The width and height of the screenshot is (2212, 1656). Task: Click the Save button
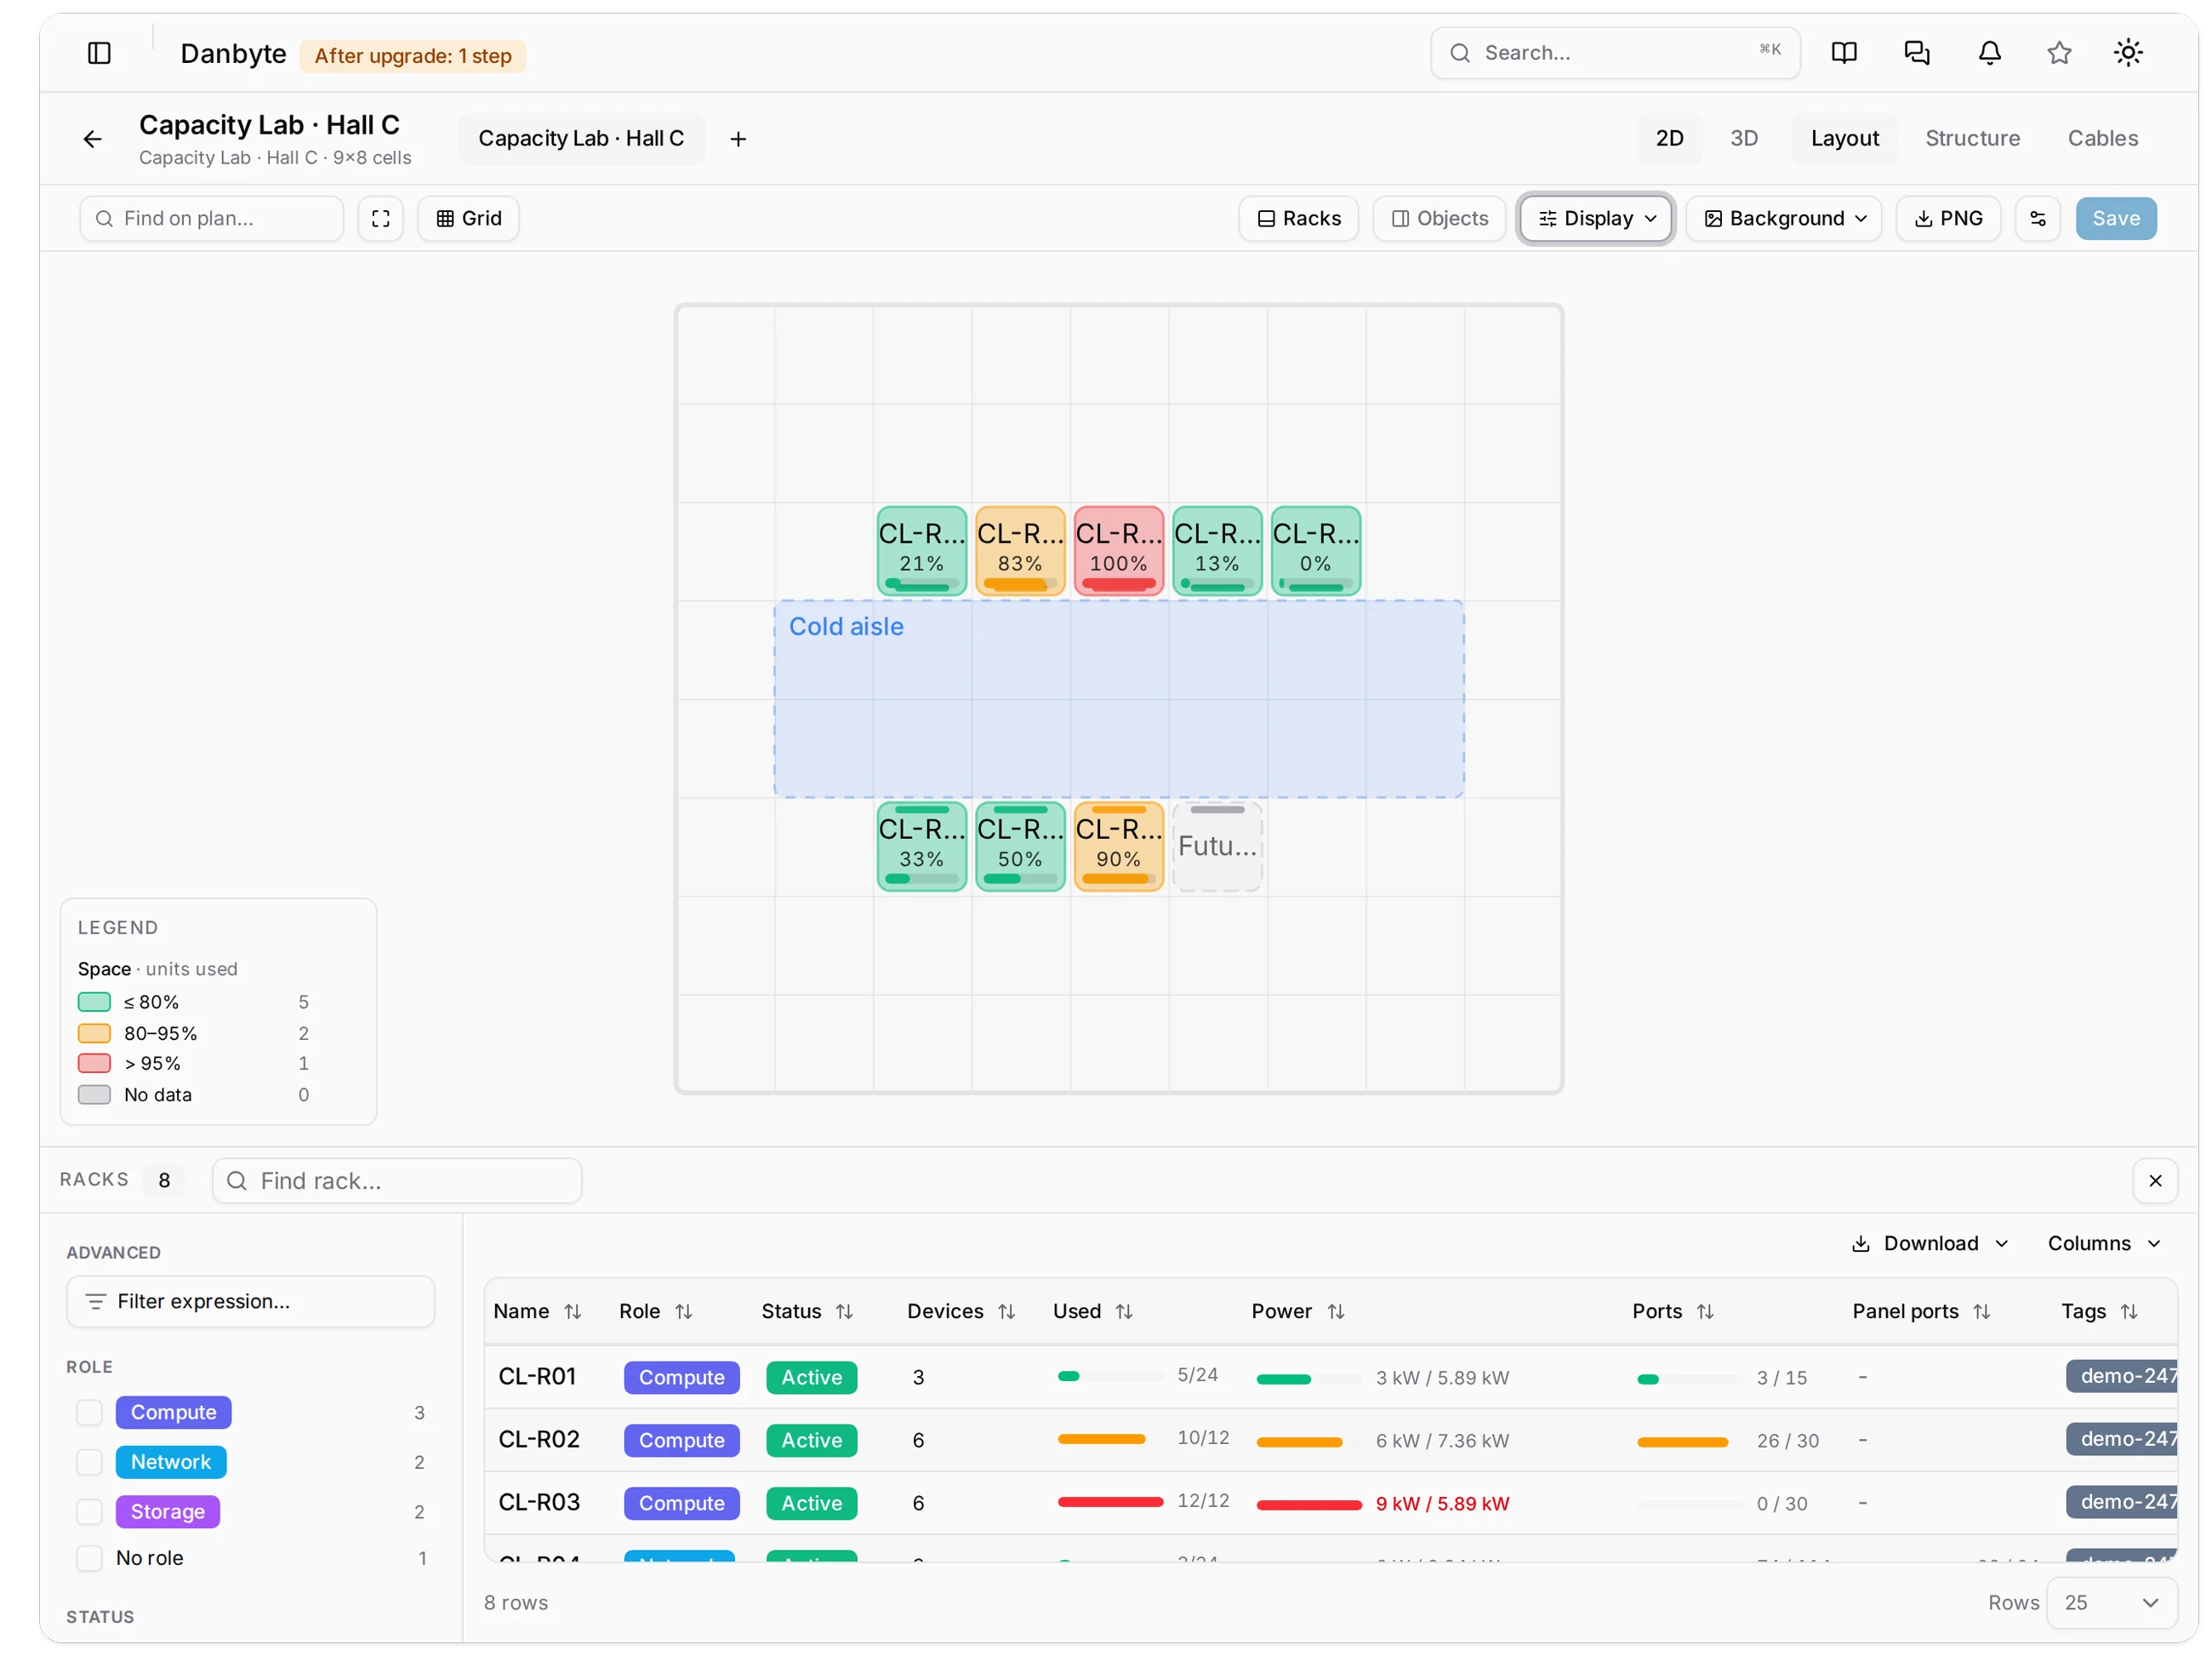click(x=2115, y=218)
